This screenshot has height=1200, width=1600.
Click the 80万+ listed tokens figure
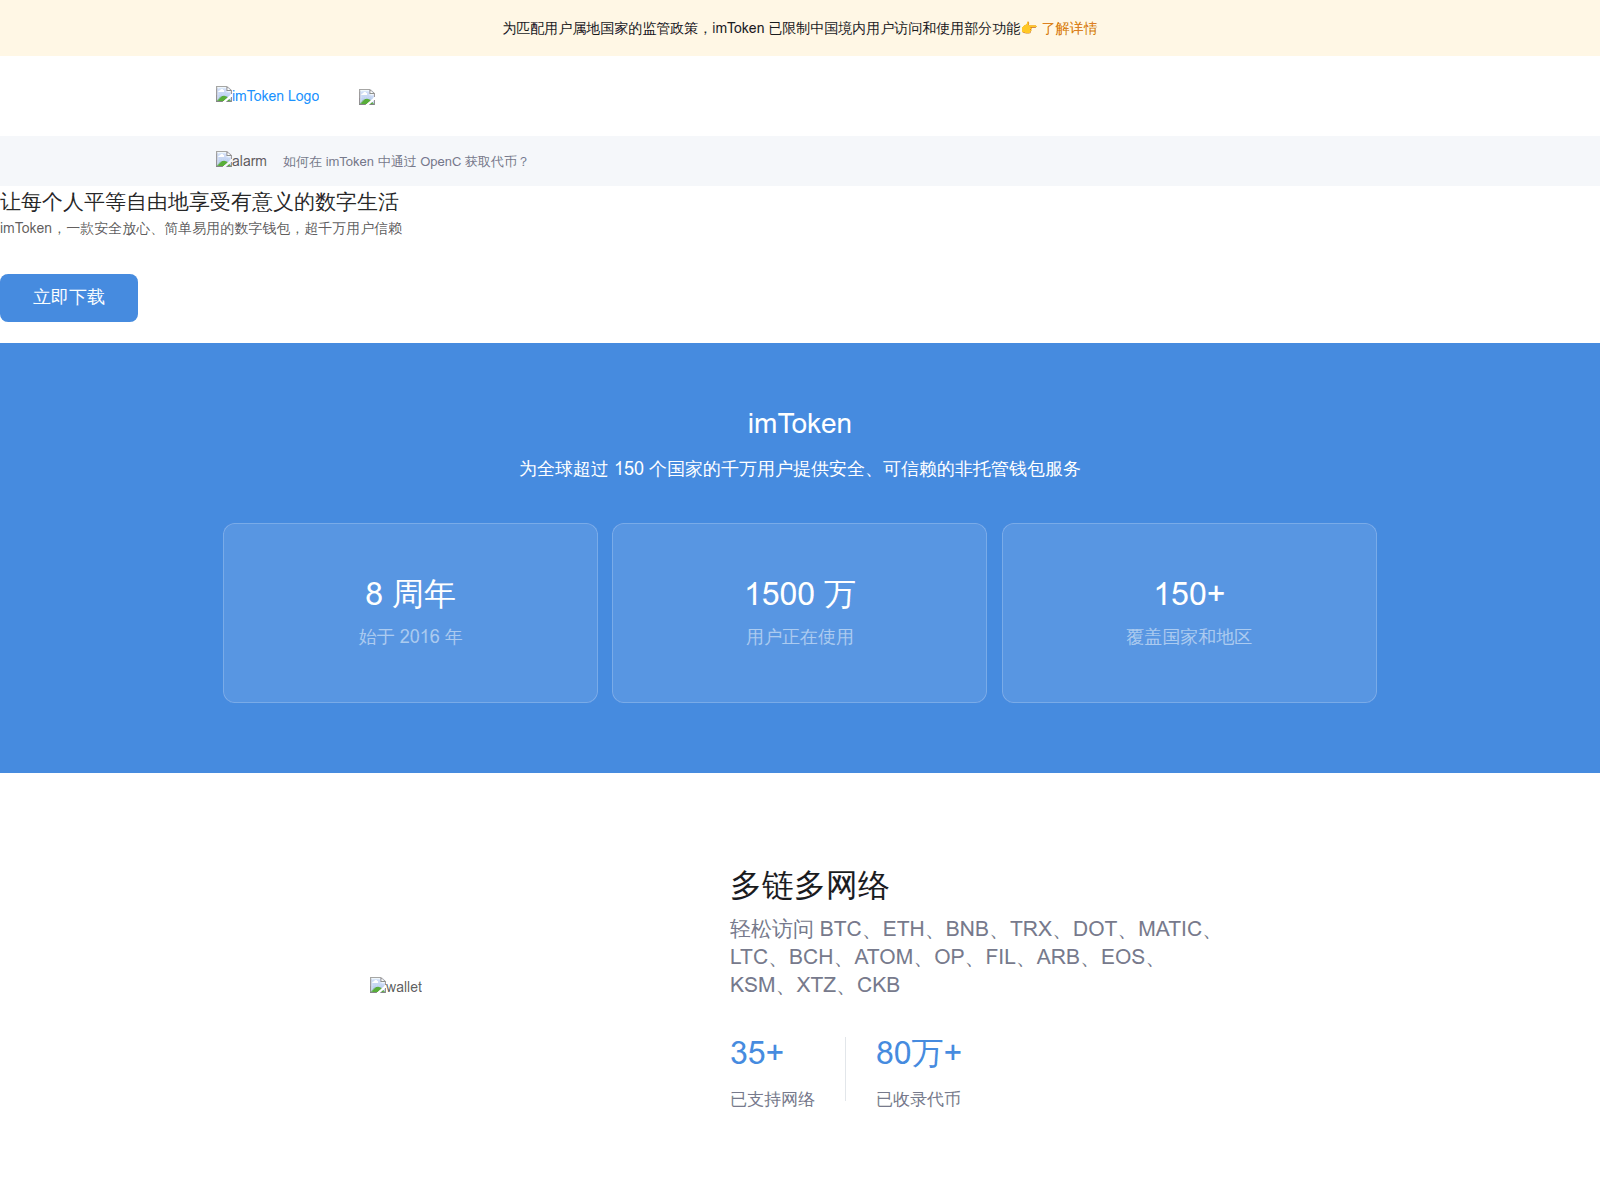[918, 1053]
